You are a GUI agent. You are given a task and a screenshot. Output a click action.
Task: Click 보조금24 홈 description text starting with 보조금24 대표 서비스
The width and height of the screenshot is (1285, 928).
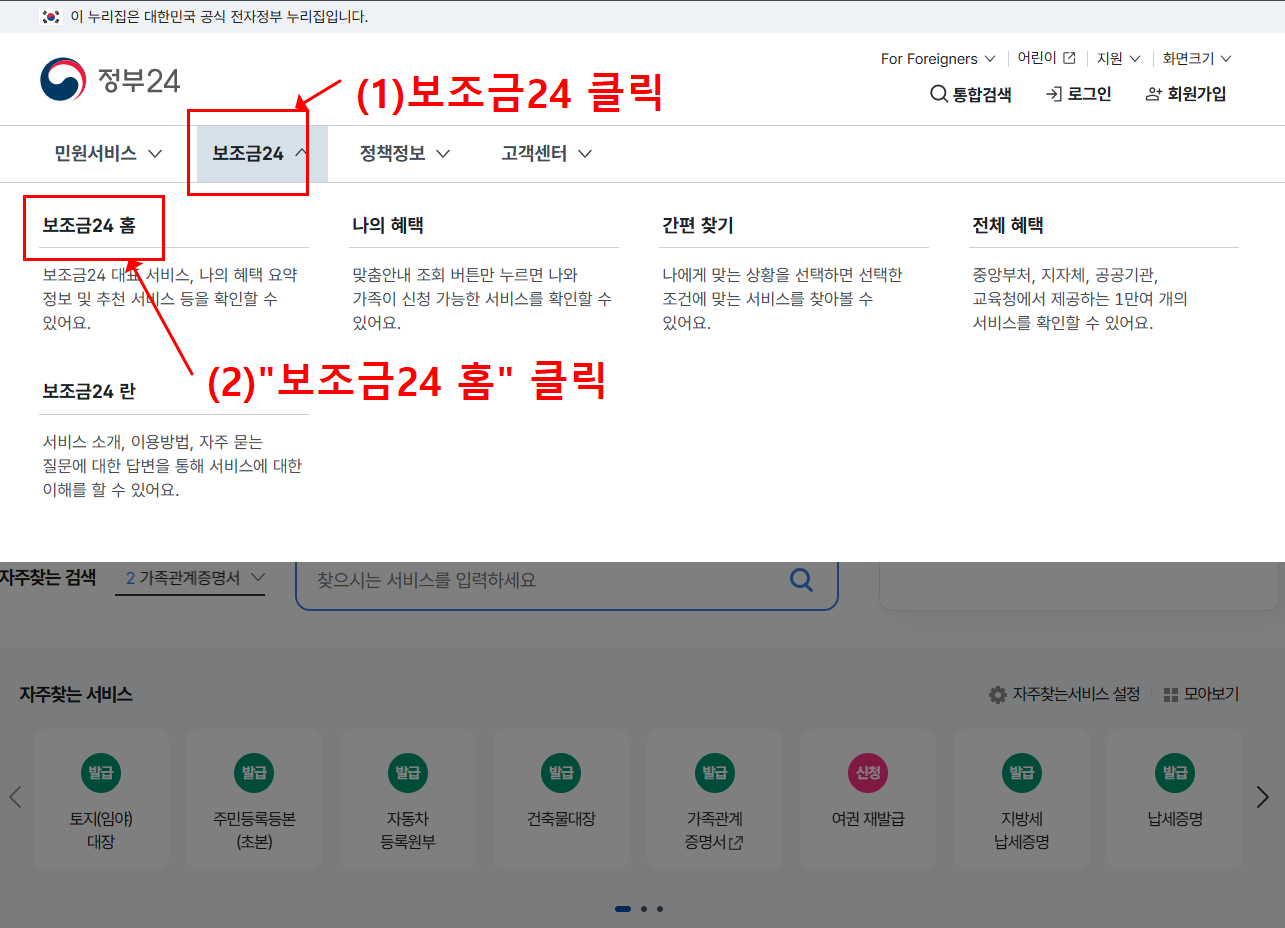tap(170, 299)
